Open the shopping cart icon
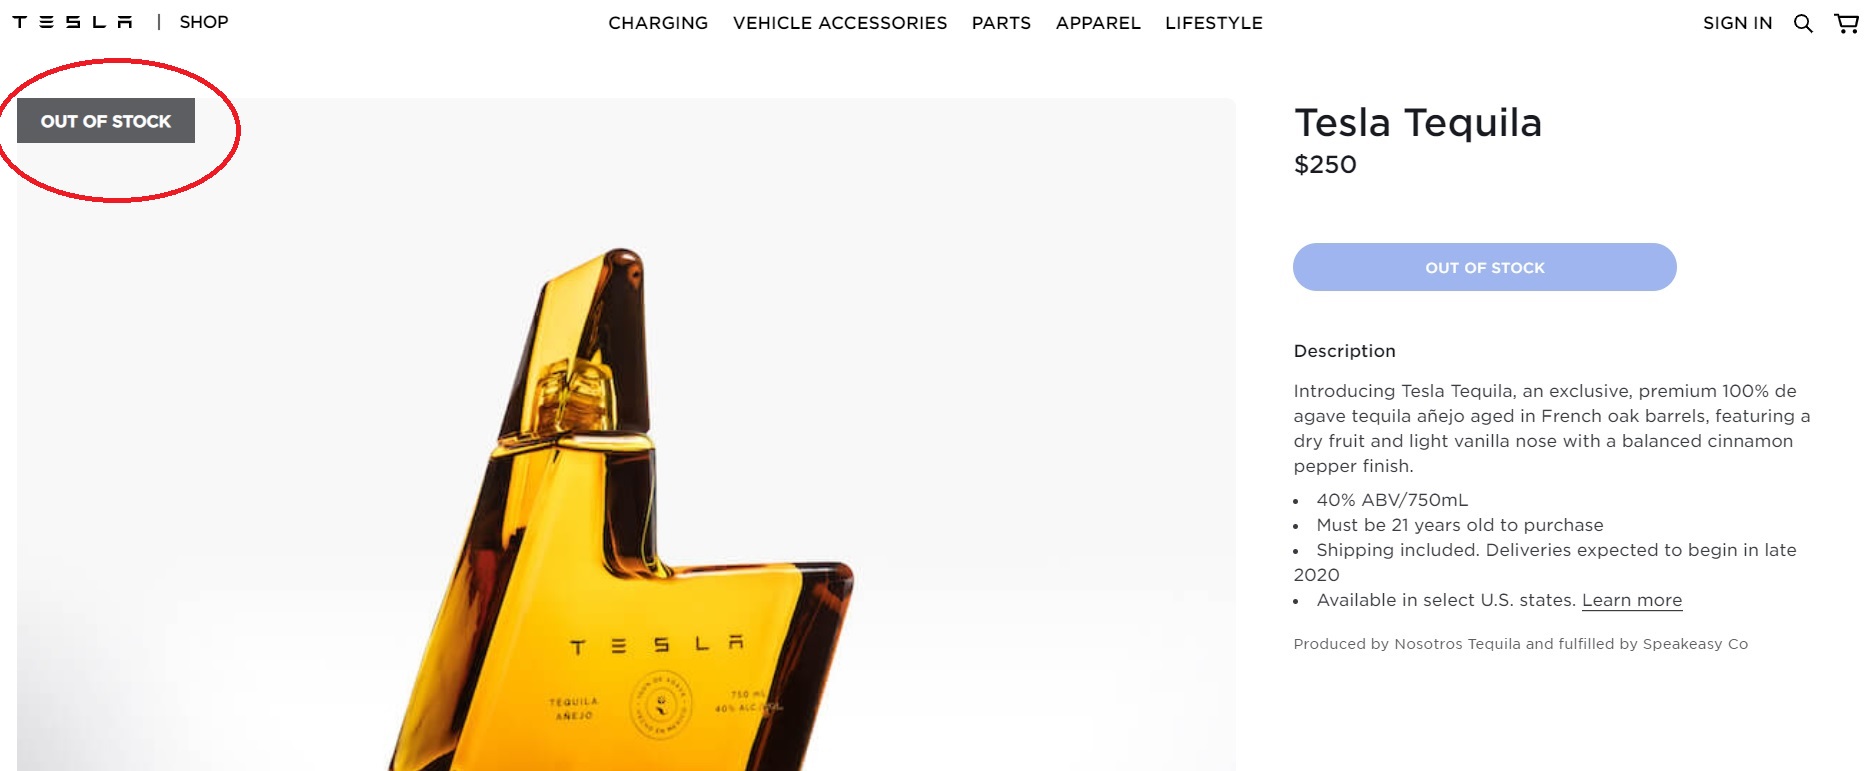Image resolution: width=1874 pixels, height=771 pixels. 1846,23
